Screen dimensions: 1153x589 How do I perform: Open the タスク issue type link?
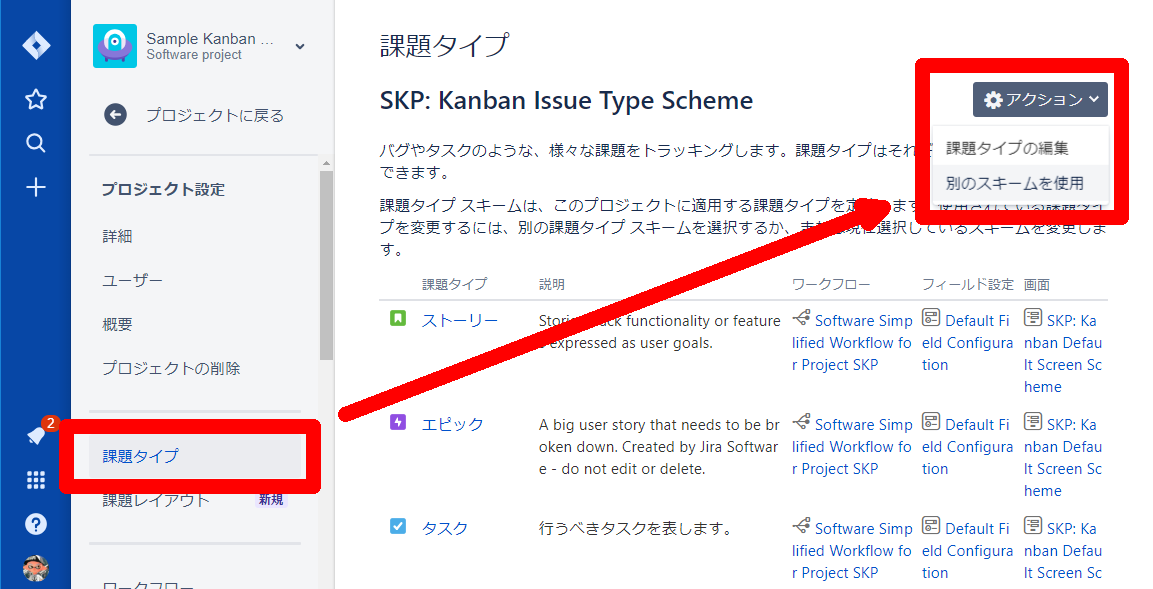pyautogui.click(x=445, y=528)
